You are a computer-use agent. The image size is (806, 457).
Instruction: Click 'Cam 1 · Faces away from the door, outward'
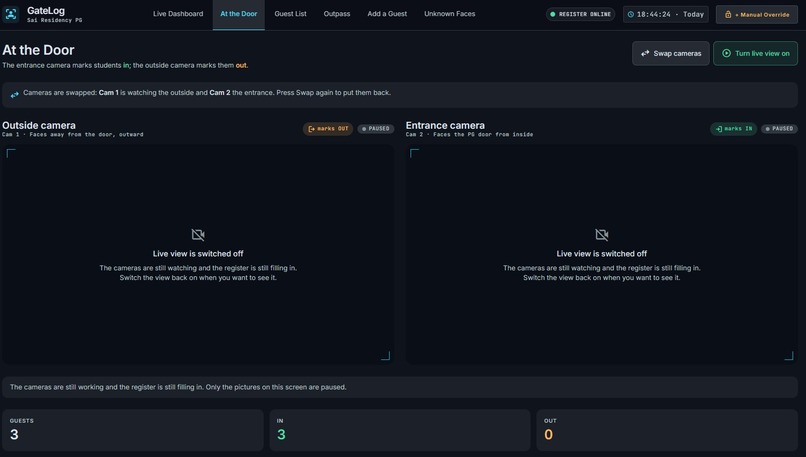point(72,135)
